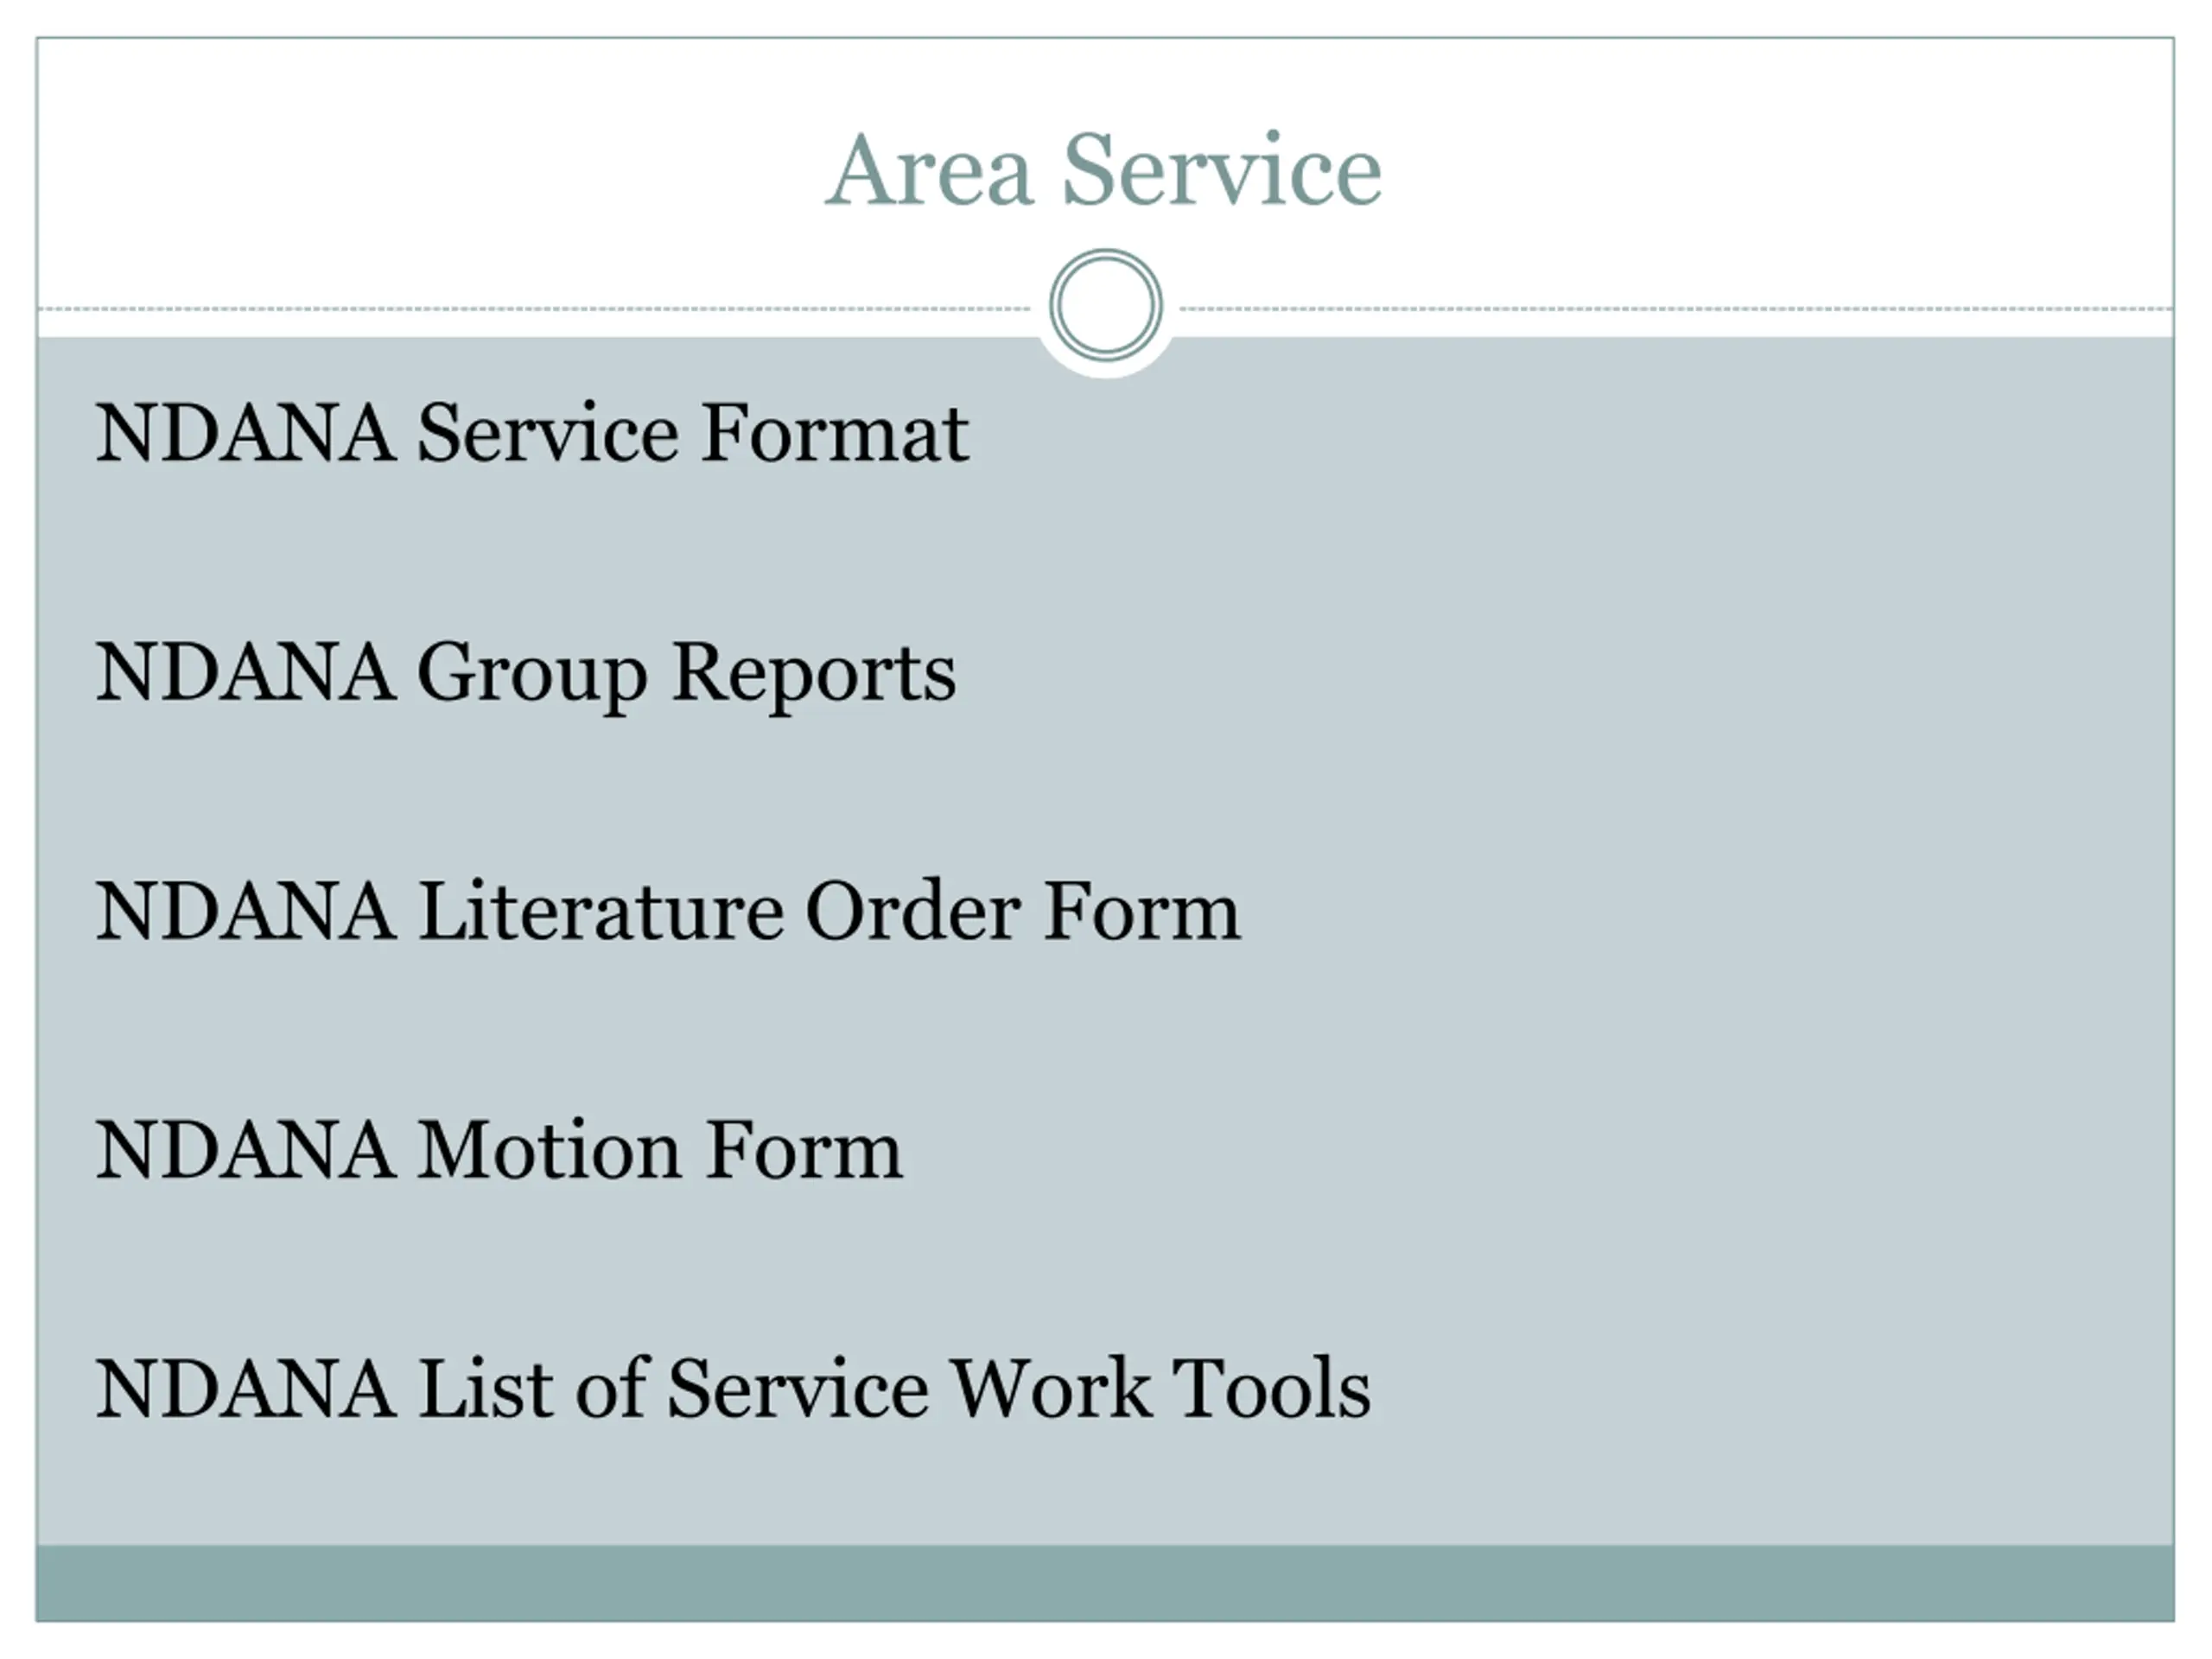Open the NDANA Literature Order Form link
This screenshot has width=2212, height=1659.
(x=668, y=911)
